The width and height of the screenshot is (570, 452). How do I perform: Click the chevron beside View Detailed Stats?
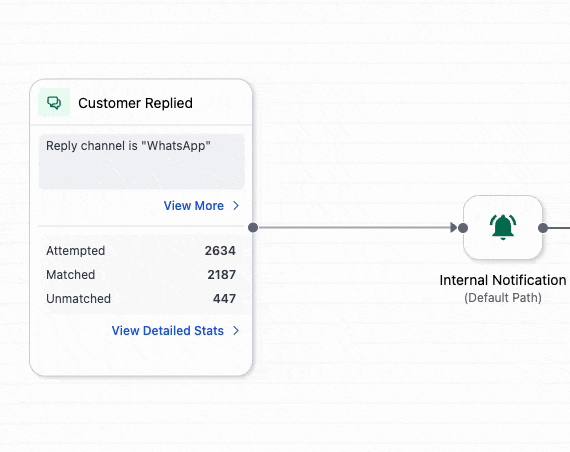[x=236, y=331]
